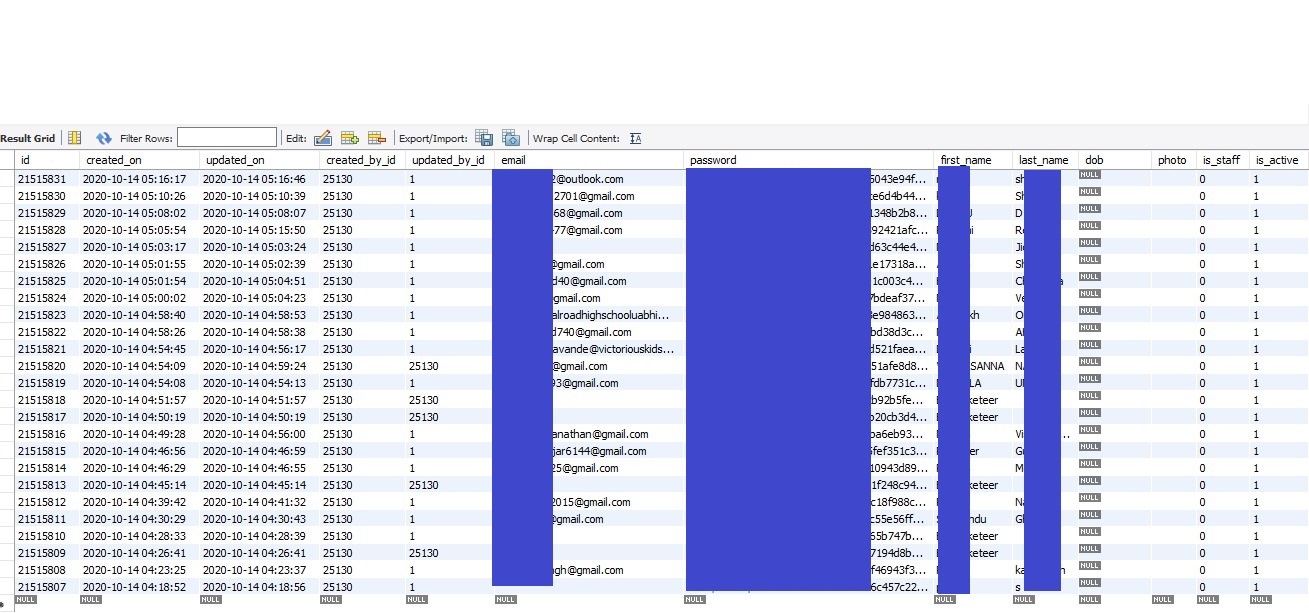Select the is_active column header

click(1277, 159)
